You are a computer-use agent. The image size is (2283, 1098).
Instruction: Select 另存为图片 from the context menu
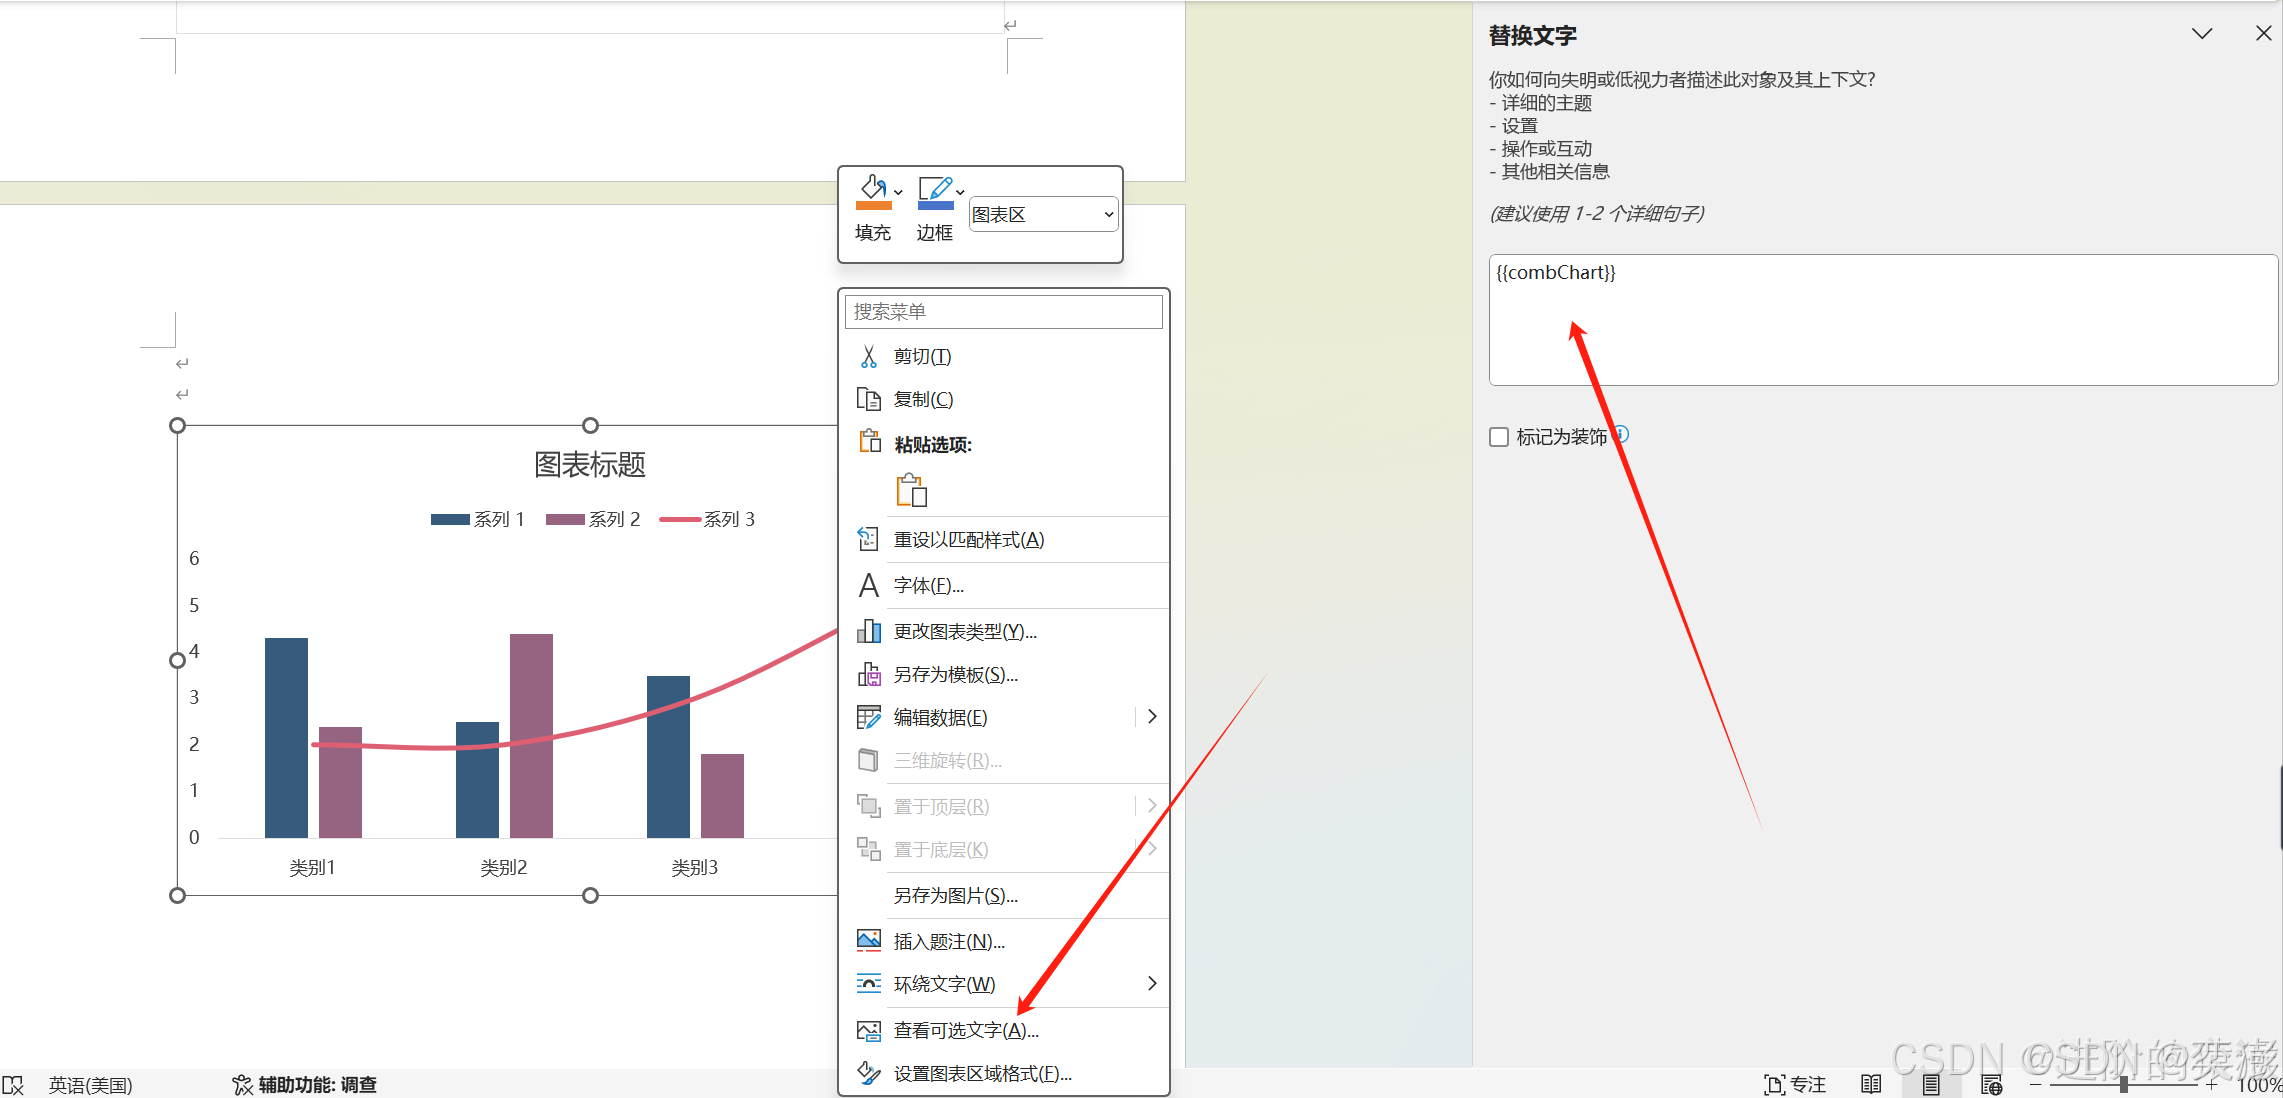tap(954, 896)
